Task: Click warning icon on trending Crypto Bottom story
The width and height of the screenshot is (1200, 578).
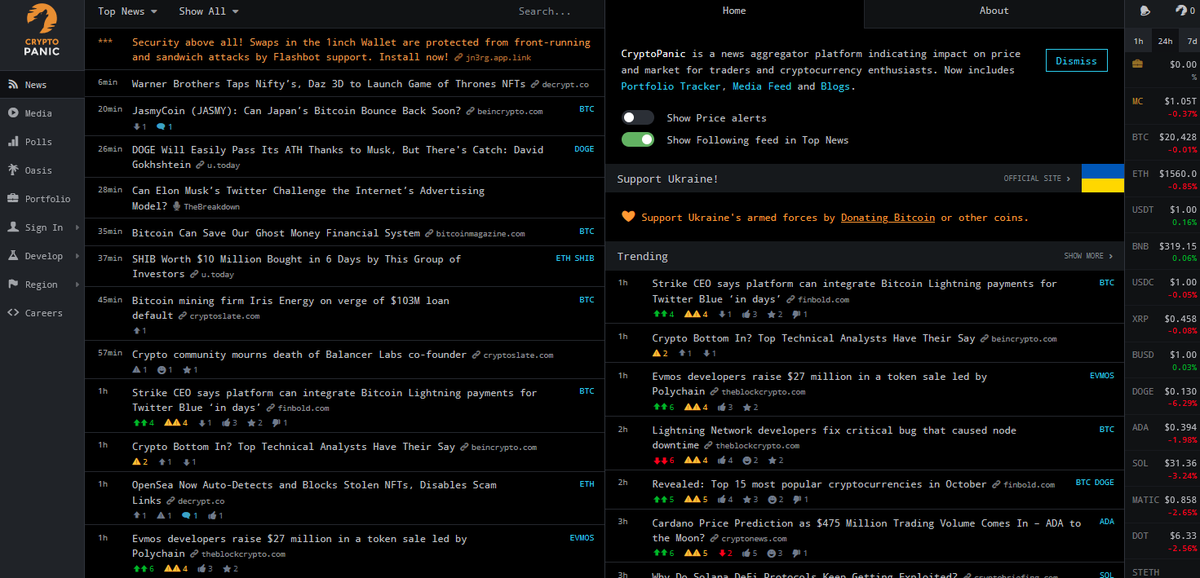Action: pyautogui.click(x=657, y=353)
